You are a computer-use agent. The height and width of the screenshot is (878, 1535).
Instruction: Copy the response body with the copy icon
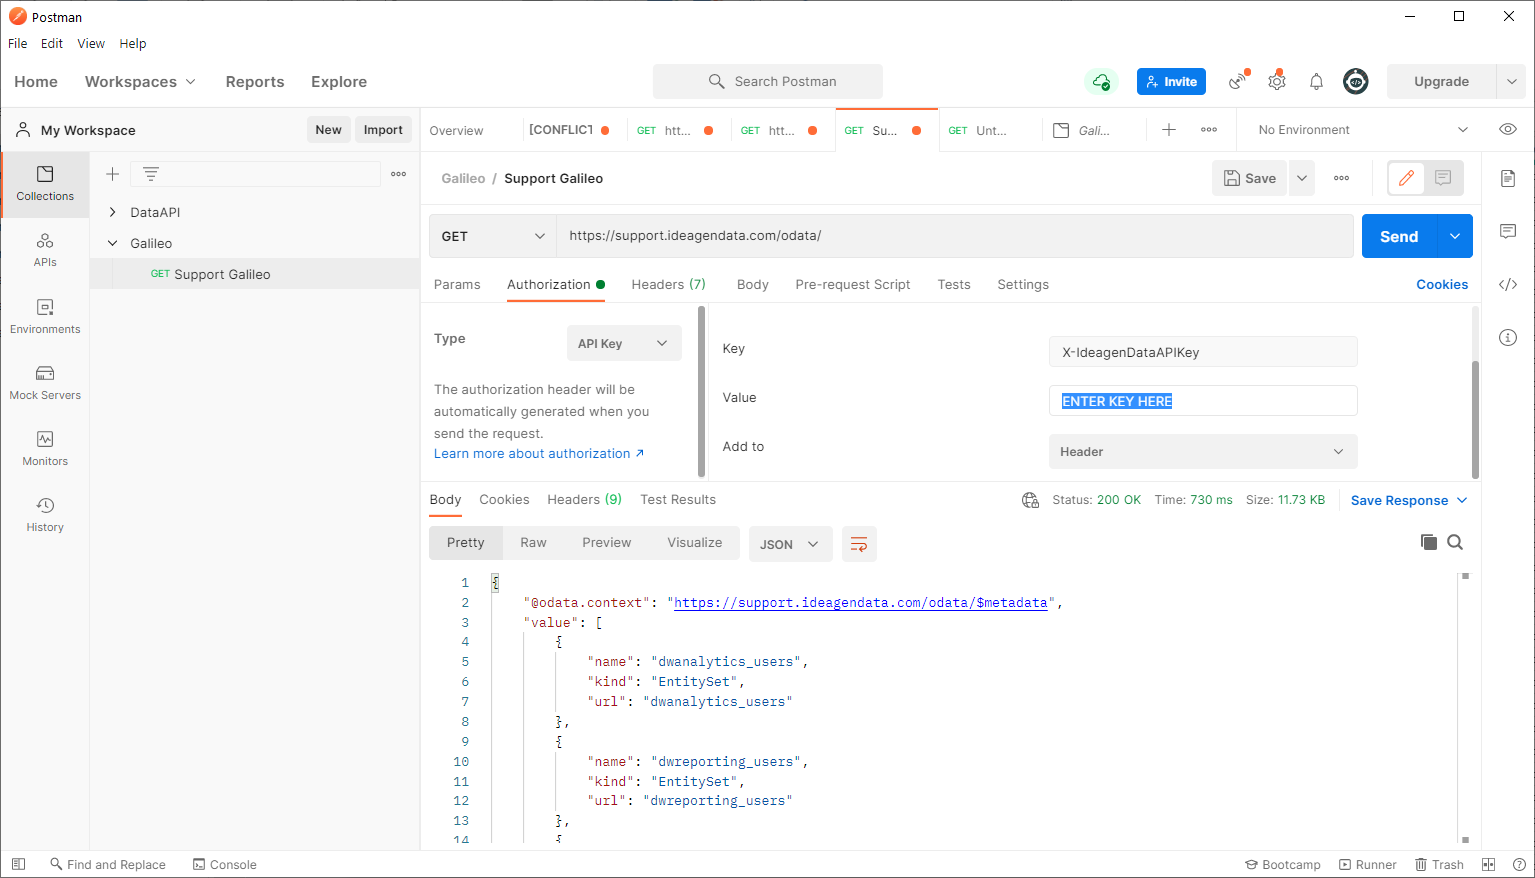tap(1428, 542)
